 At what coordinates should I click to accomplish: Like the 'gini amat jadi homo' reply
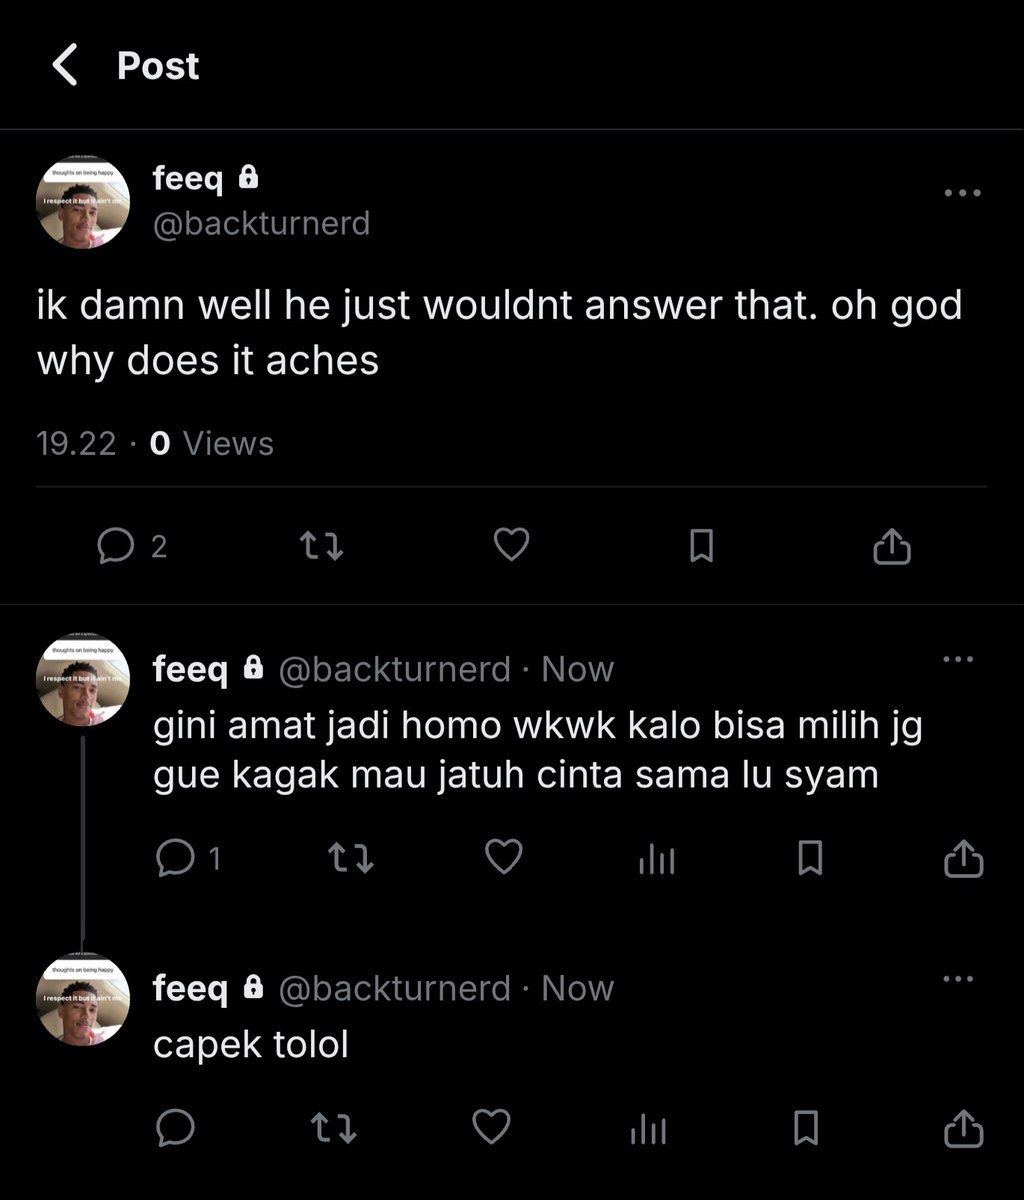(x=503, y=857)
